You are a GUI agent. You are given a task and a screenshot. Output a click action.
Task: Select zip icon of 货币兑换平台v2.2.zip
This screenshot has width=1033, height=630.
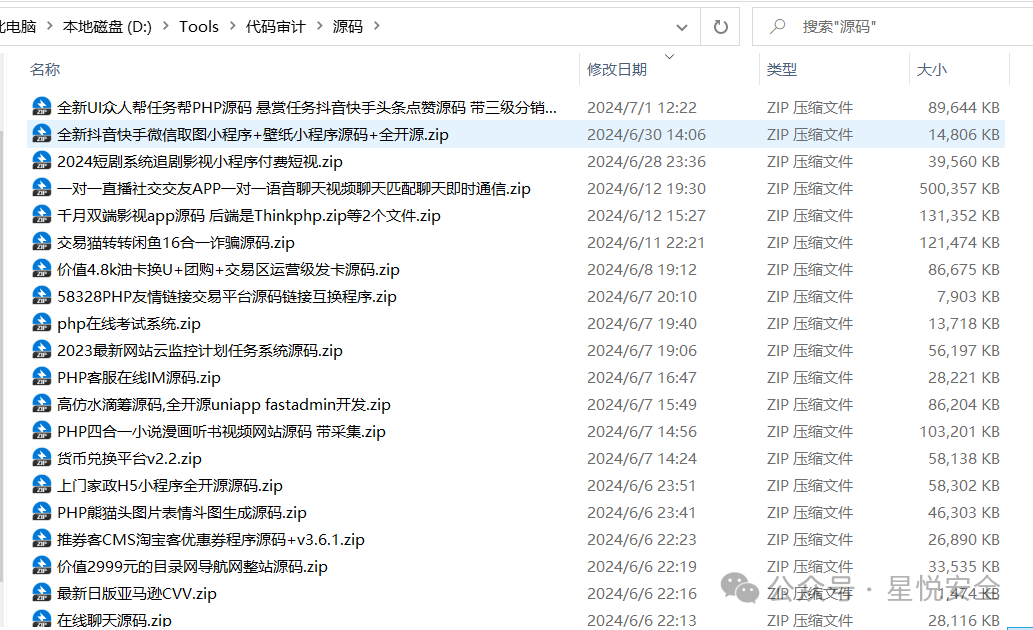[42, 458]
